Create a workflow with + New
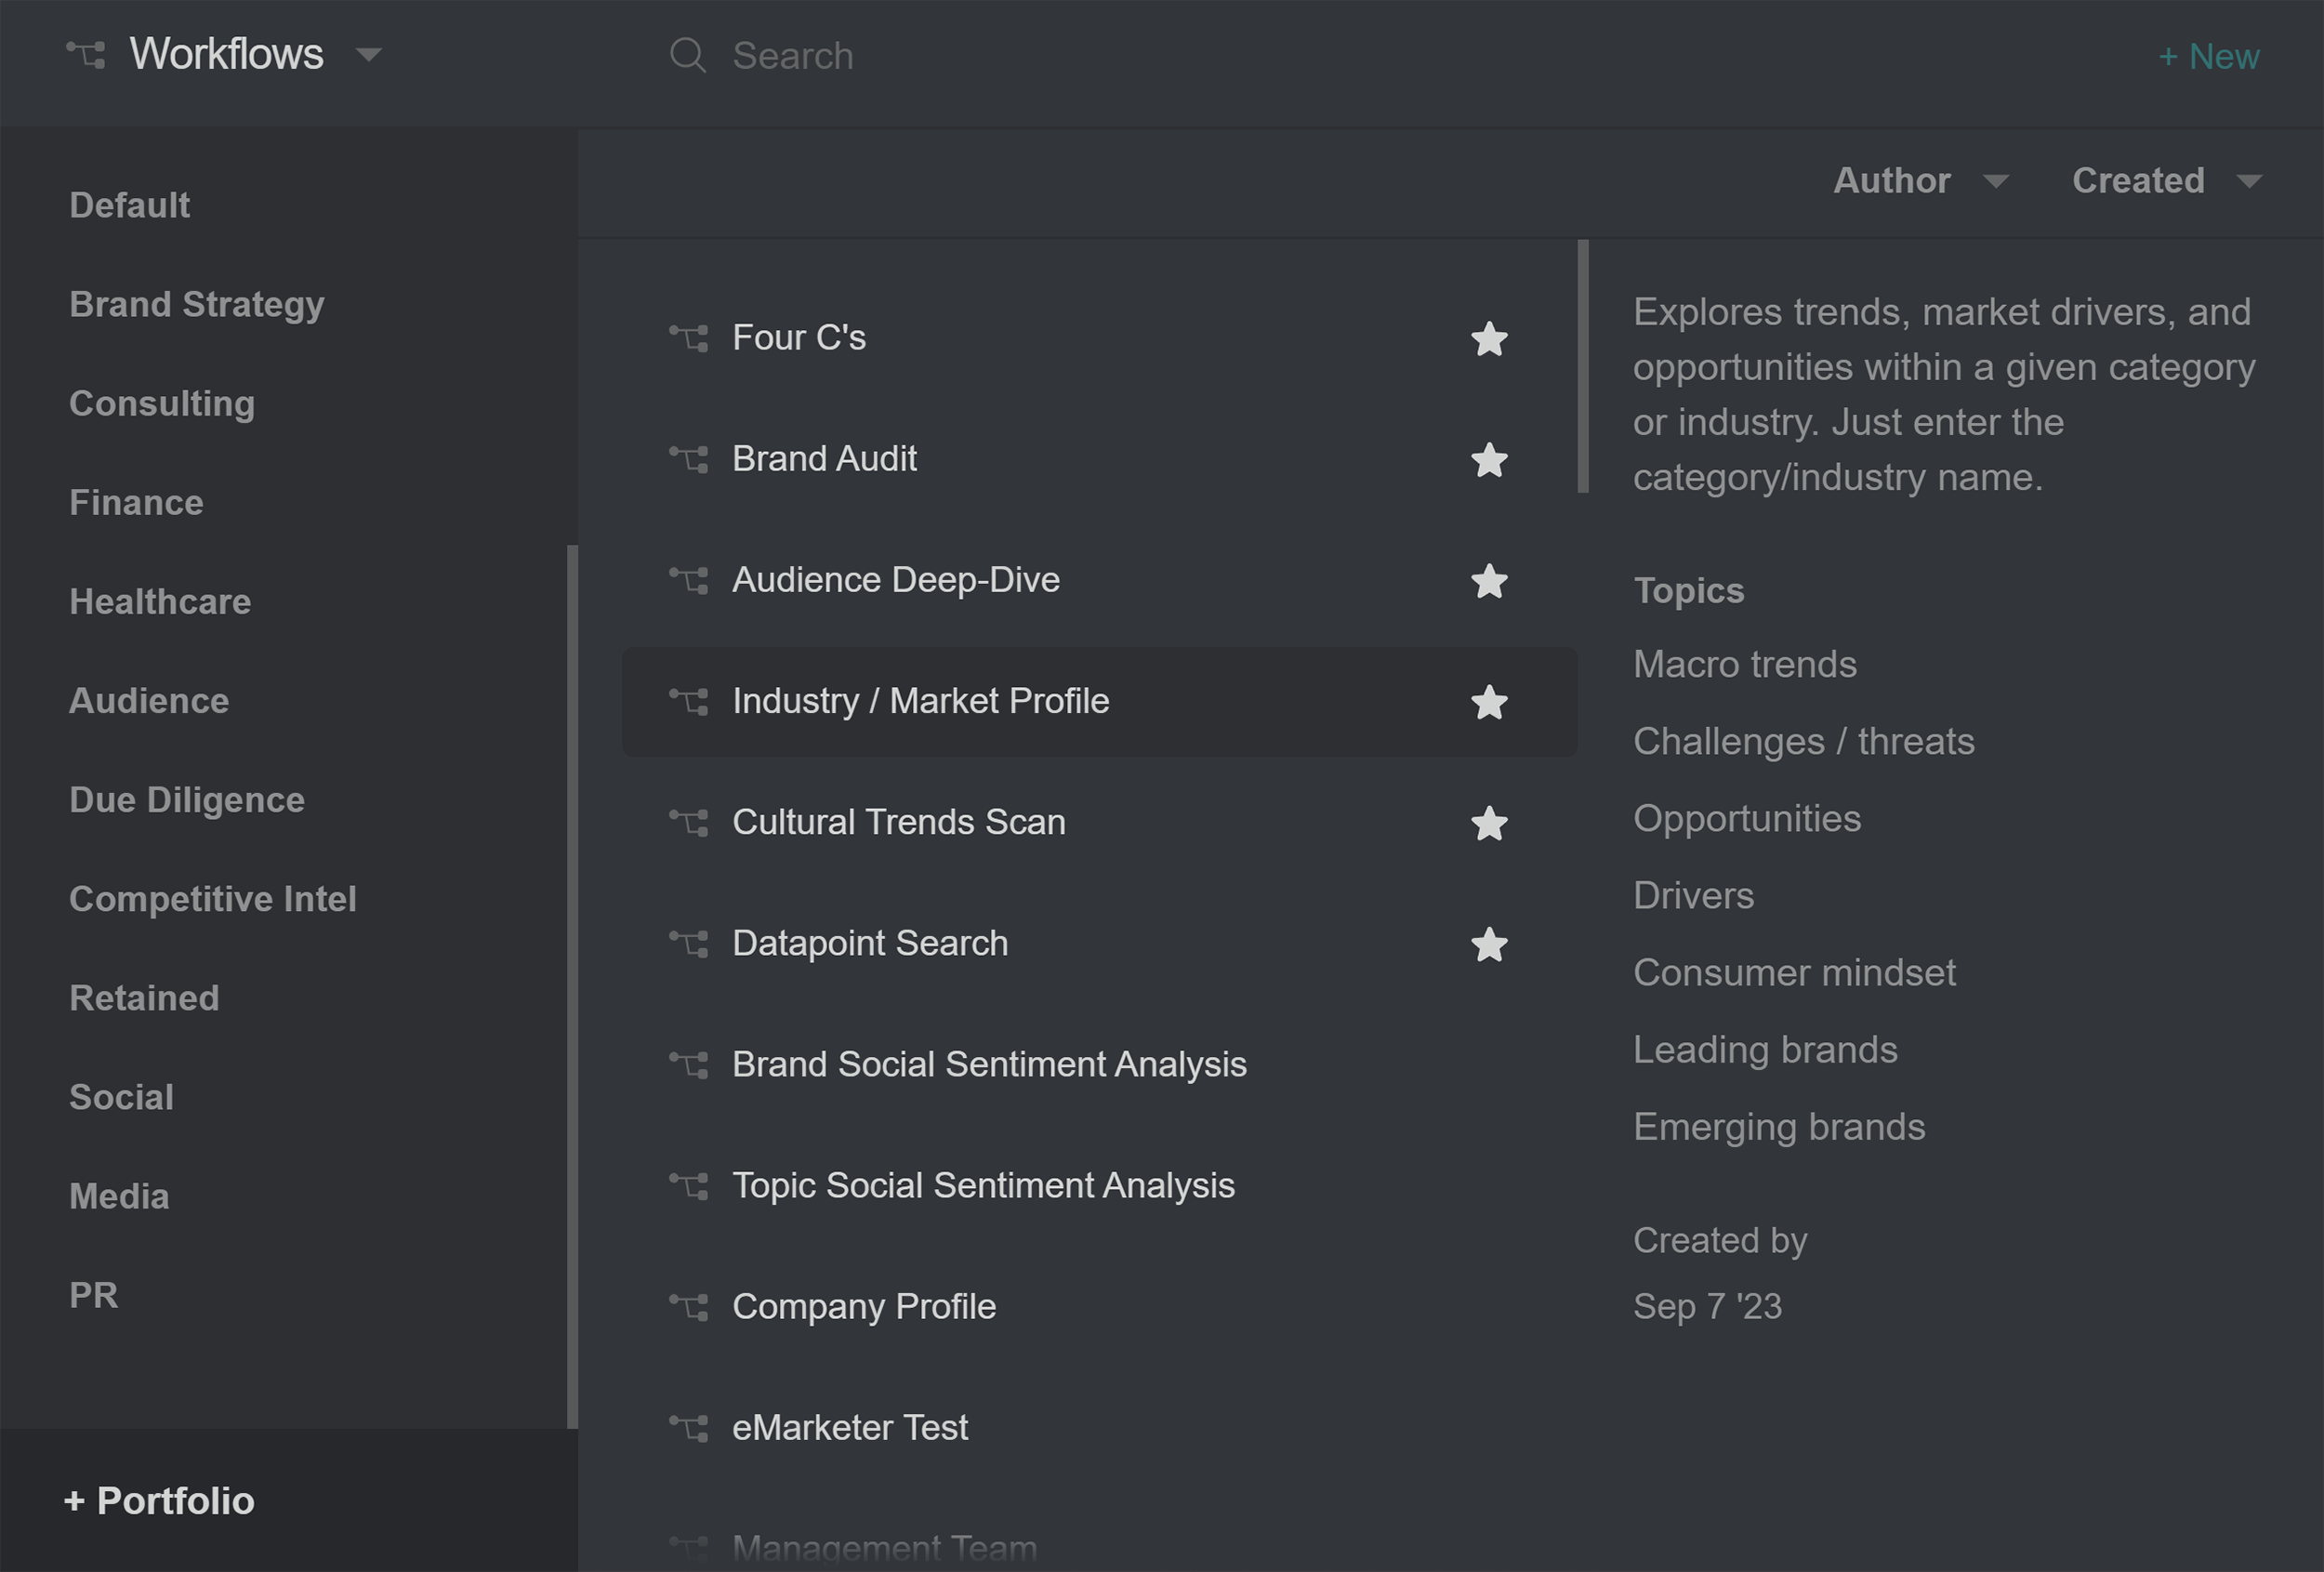 2208,56
